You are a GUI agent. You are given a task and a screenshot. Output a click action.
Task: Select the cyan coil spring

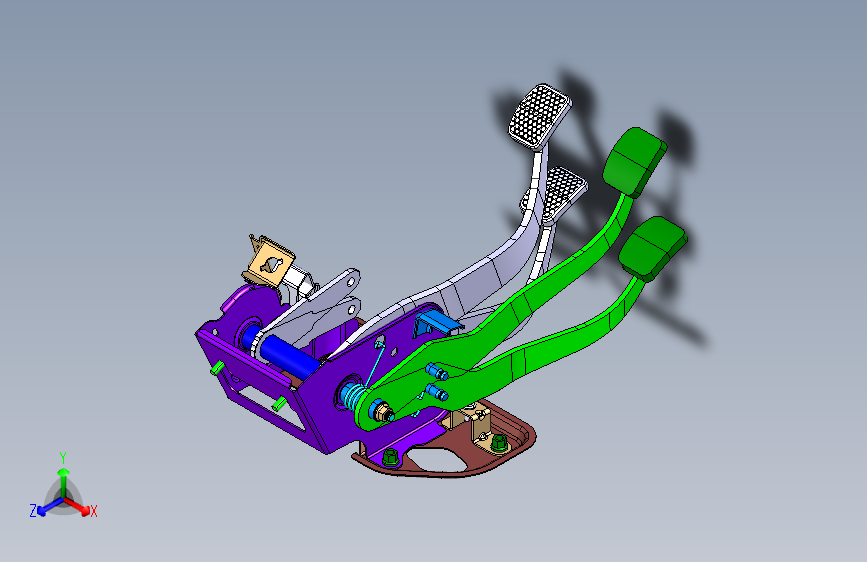click(x=352, y=396)
